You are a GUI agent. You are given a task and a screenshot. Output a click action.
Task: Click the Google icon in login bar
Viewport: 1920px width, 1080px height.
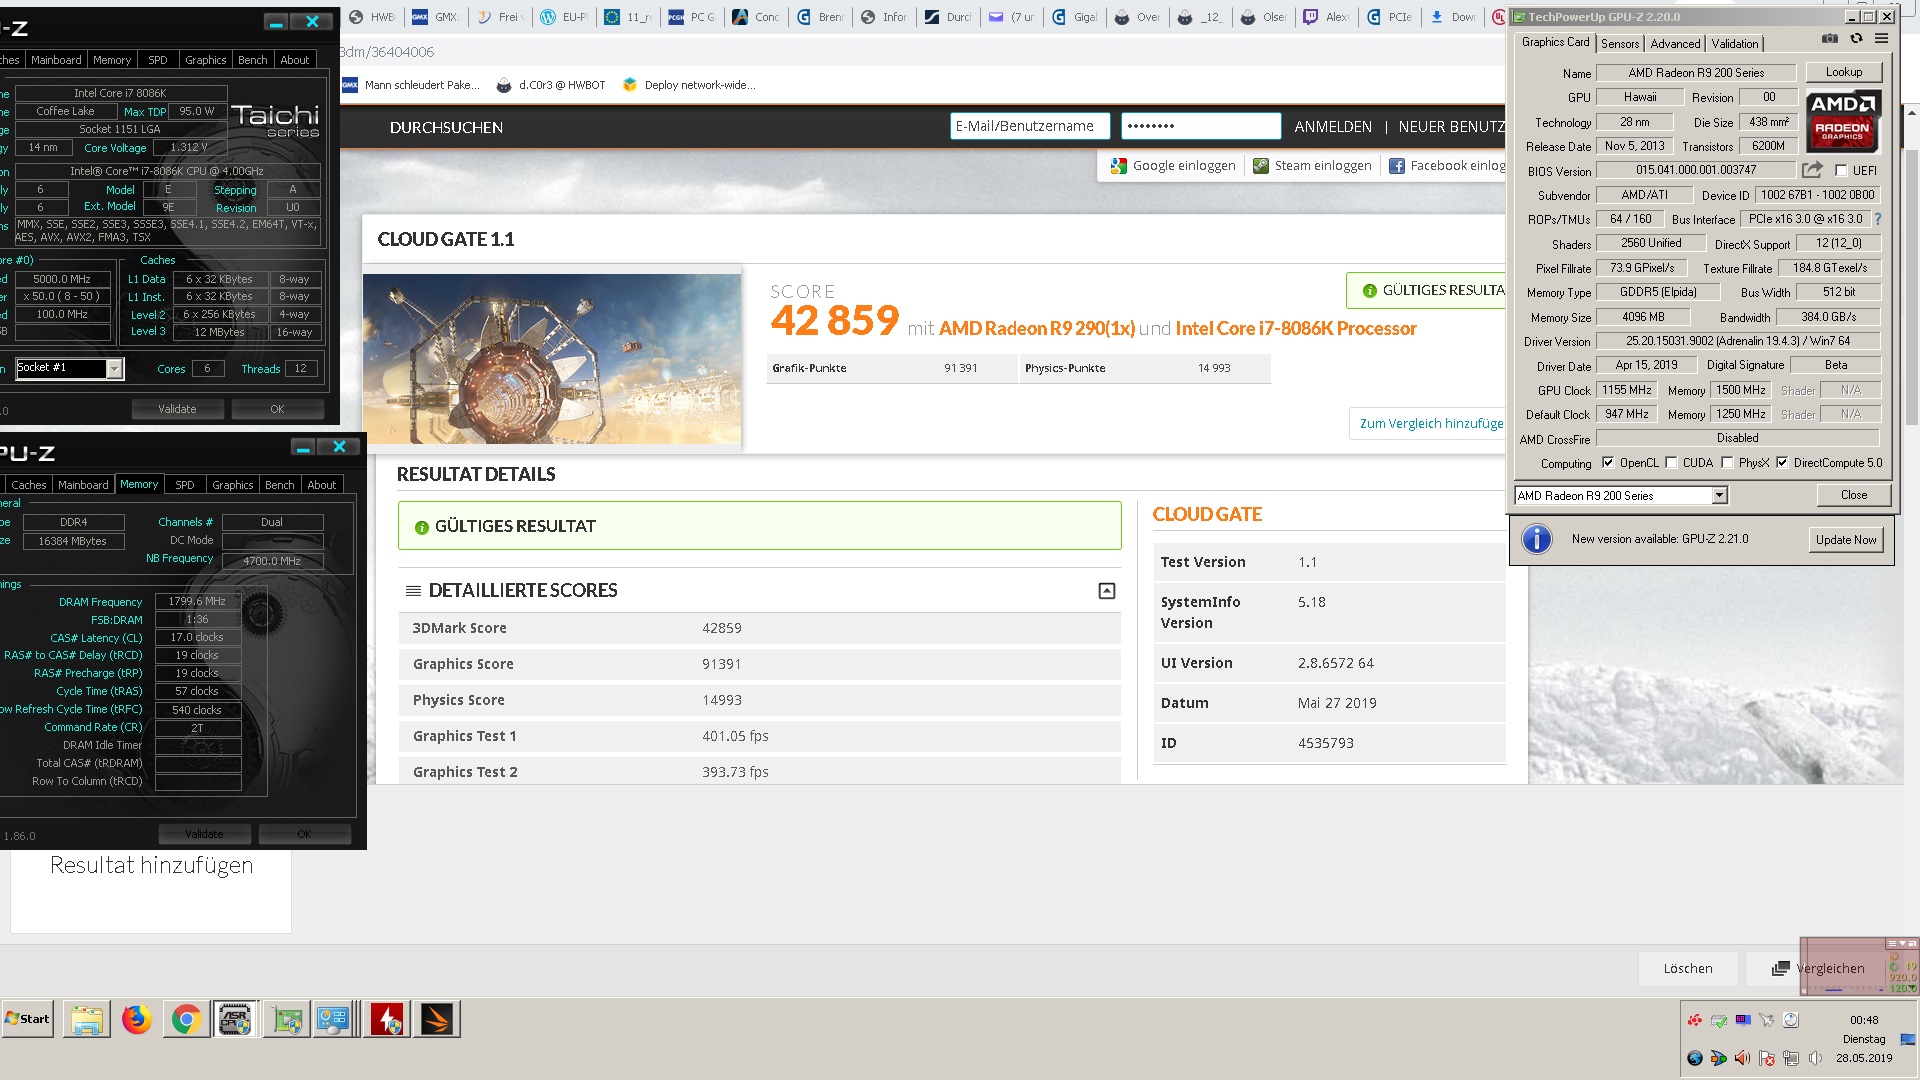(x=1118, y=166)
